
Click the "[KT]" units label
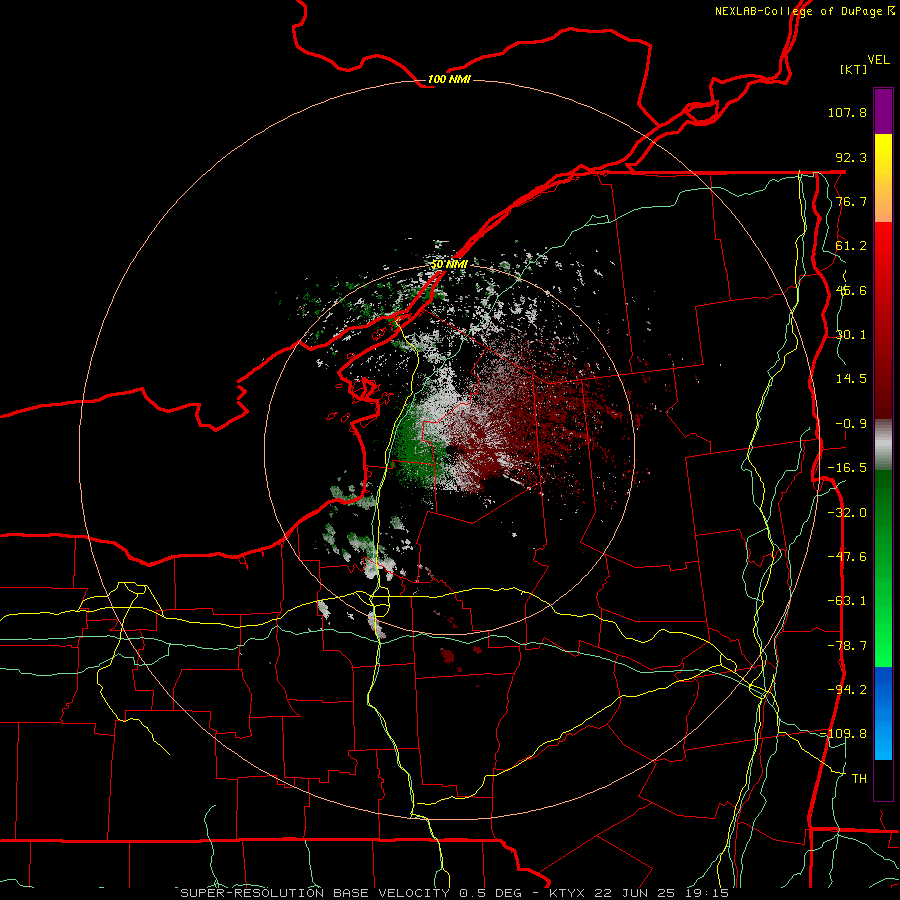point(854,69)
